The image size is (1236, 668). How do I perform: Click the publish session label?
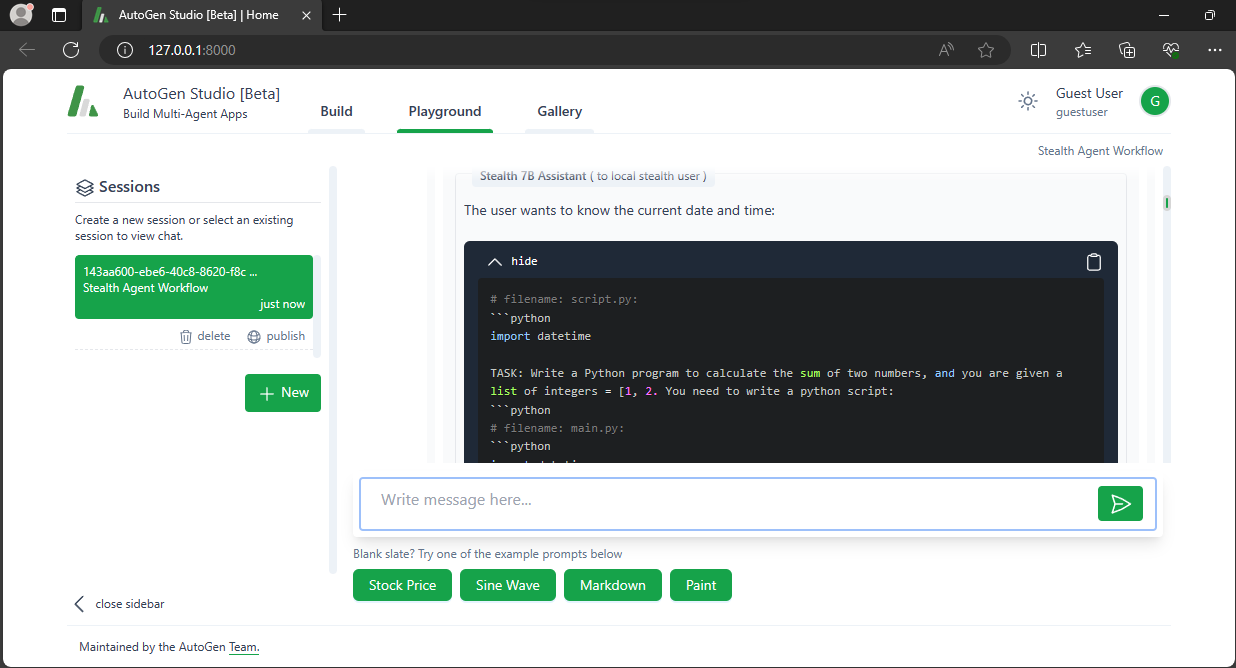tap(285, 337)
